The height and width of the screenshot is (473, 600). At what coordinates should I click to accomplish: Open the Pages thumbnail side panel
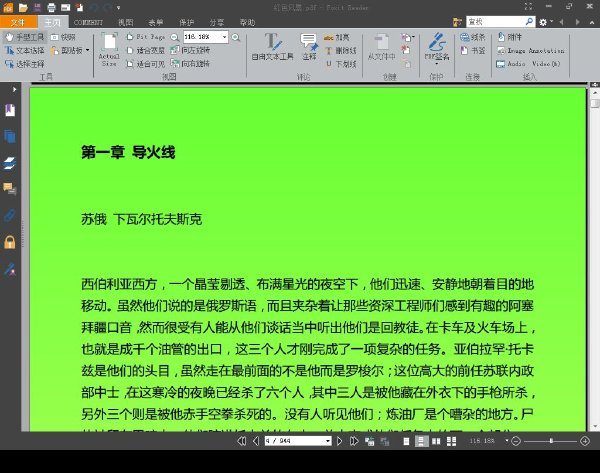tap(10, 136)
